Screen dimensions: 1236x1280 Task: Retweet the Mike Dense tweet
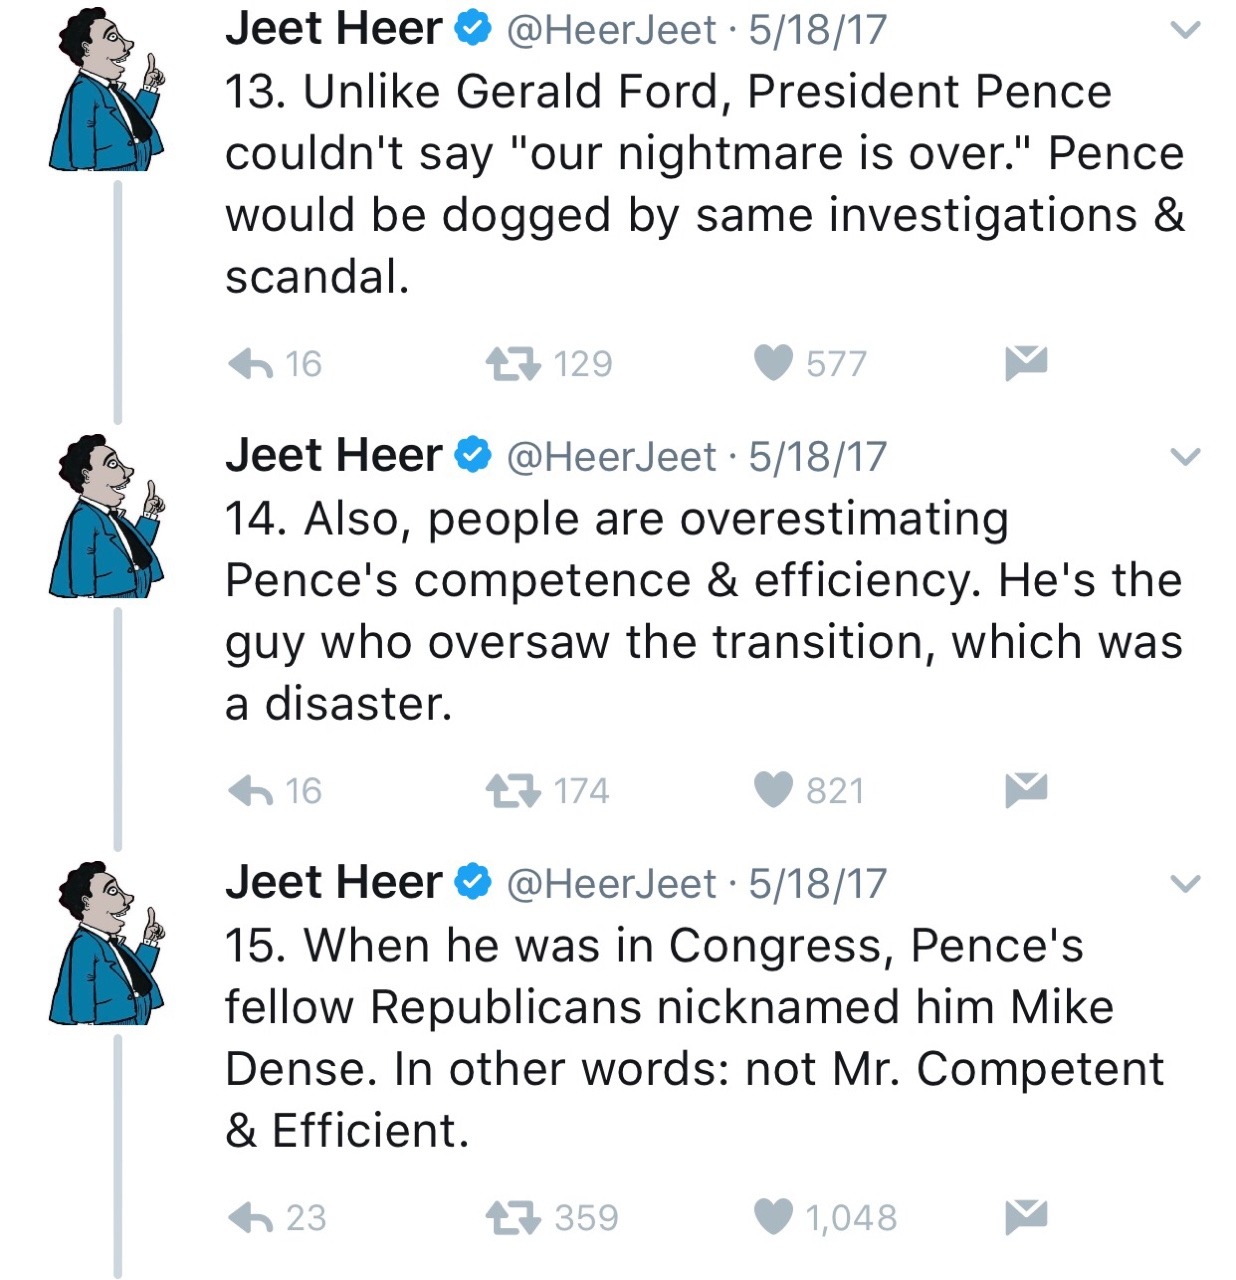[x=513, y=1217]
